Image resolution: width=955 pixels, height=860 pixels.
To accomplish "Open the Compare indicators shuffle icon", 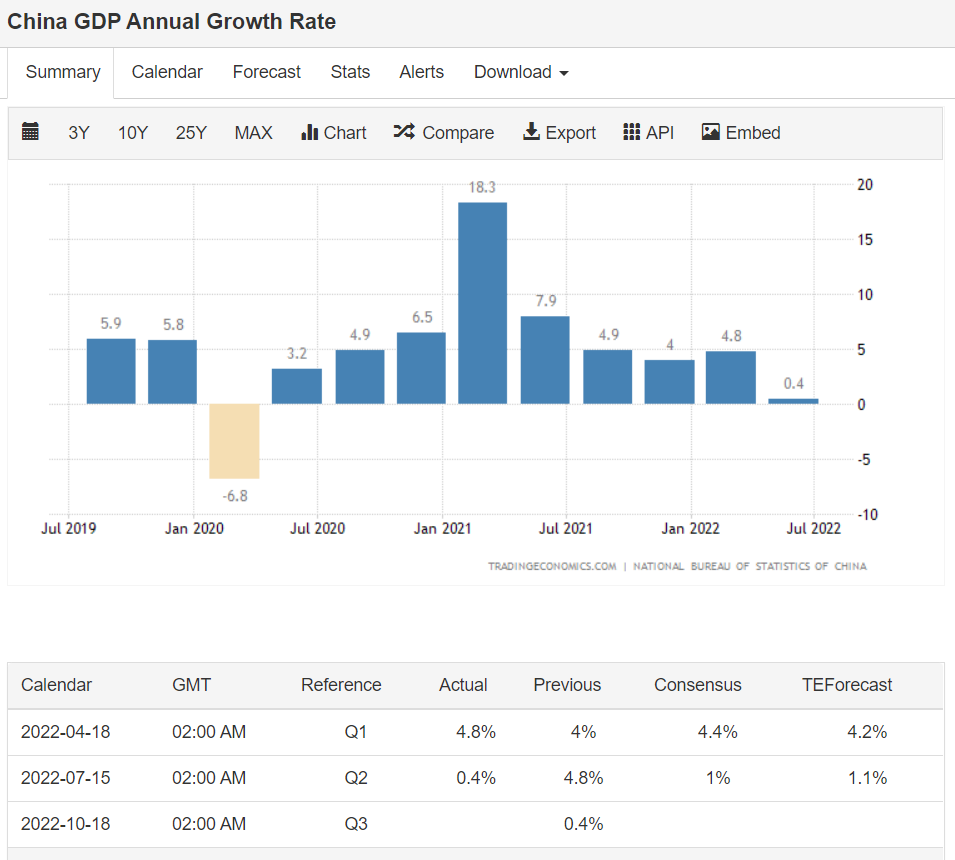I will click(403, 132).
